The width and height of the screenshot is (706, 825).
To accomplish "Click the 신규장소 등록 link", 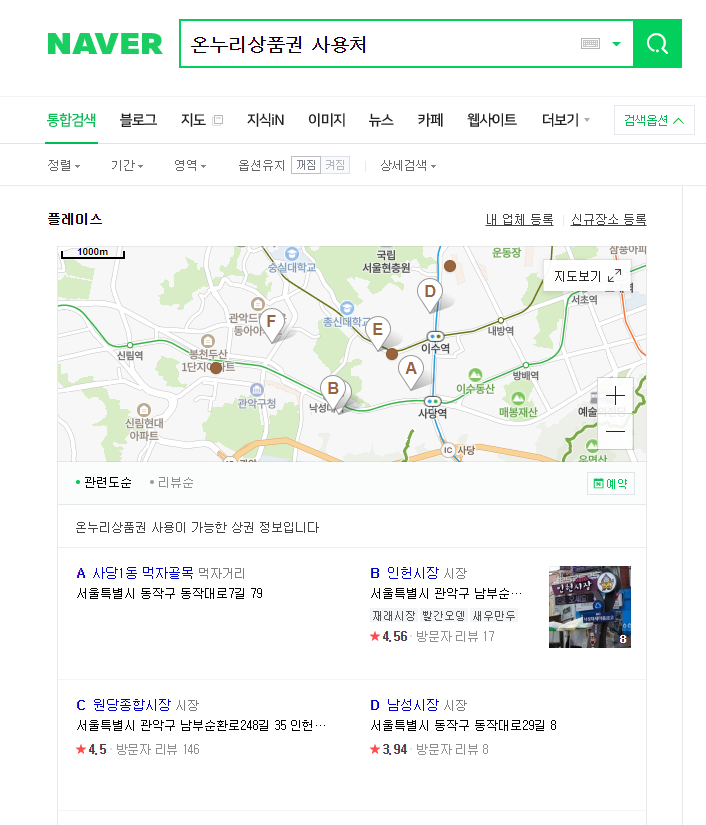I will tap(609, 219).
